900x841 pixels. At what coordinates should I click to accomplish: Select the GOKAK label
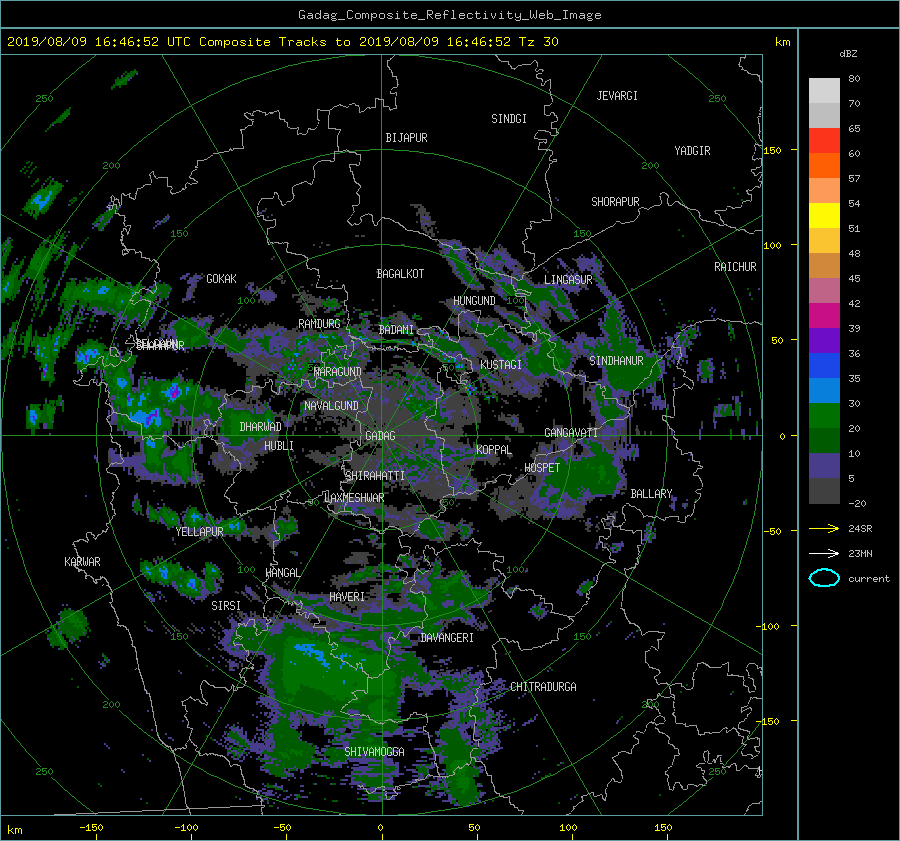tap(222, 279)
